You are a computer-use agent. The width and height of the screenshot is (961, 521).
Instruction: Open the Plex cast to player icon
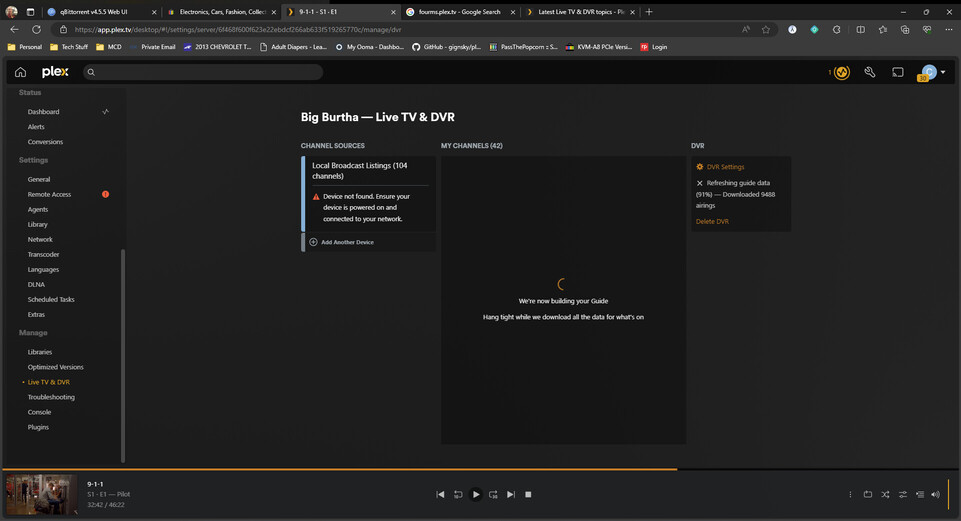tap(898, 72)
